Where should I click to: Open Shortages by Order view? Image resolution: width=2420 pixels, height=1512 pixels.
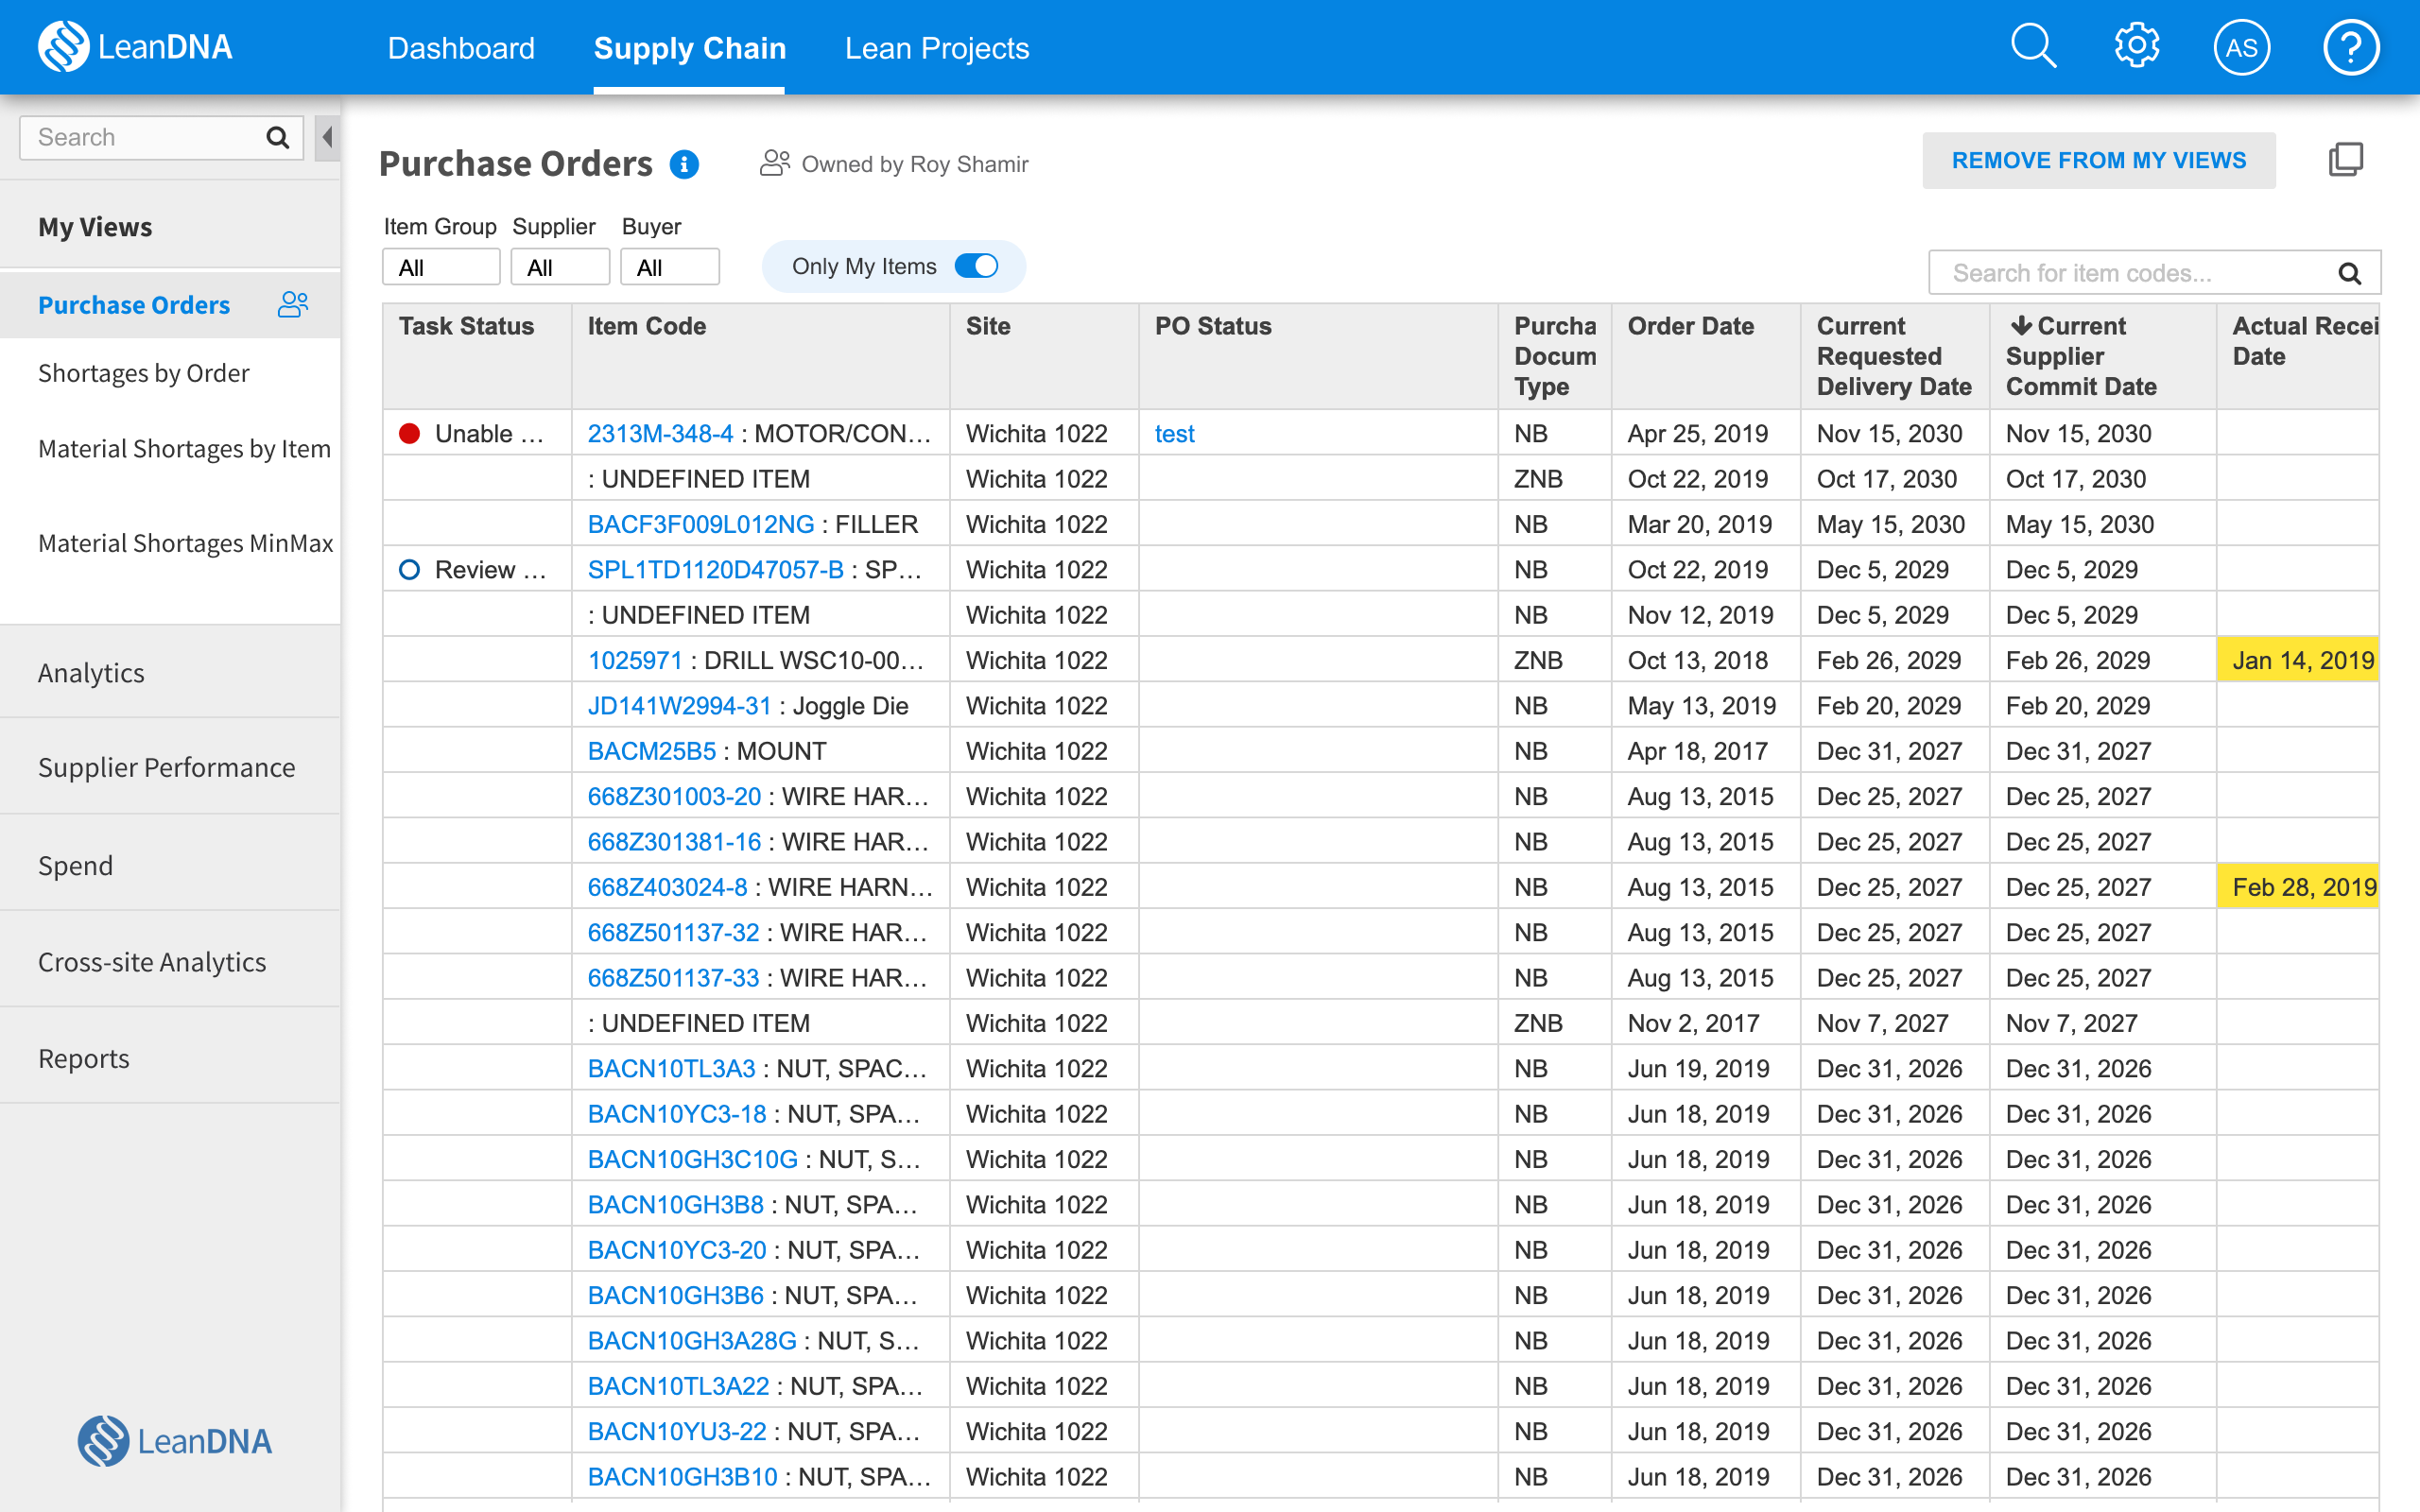[x=143, y=373]
